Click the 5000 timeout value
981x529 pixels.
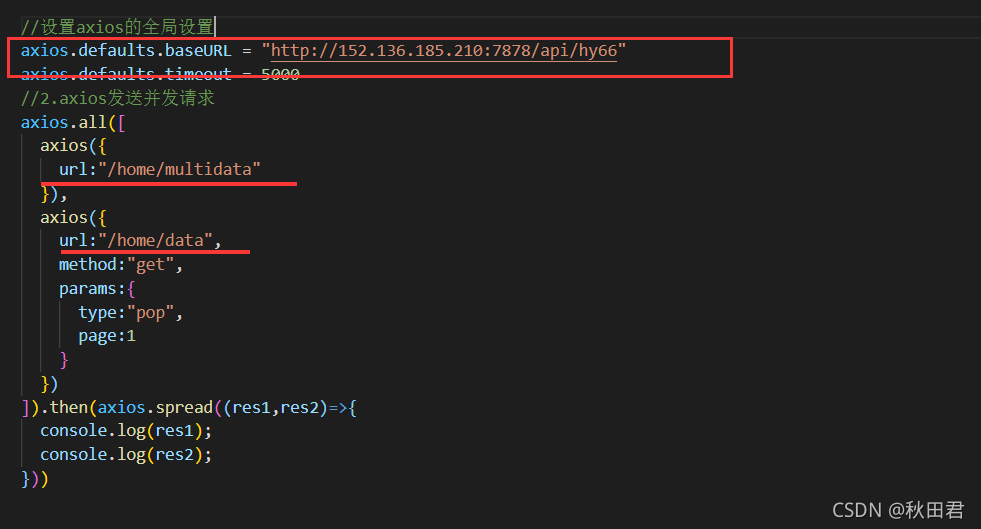pyautogui.click(x=280, y=74)
